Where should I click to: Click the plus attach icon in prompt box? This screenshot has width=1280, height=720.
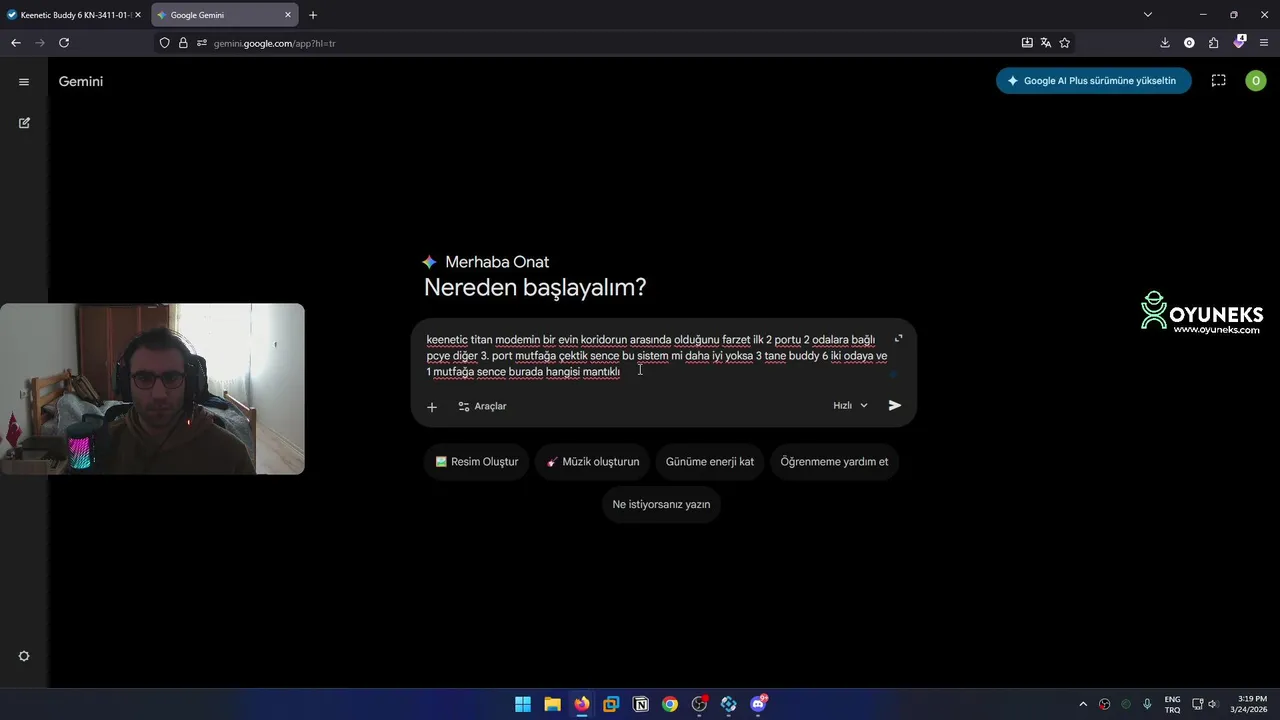coord(432,407)
